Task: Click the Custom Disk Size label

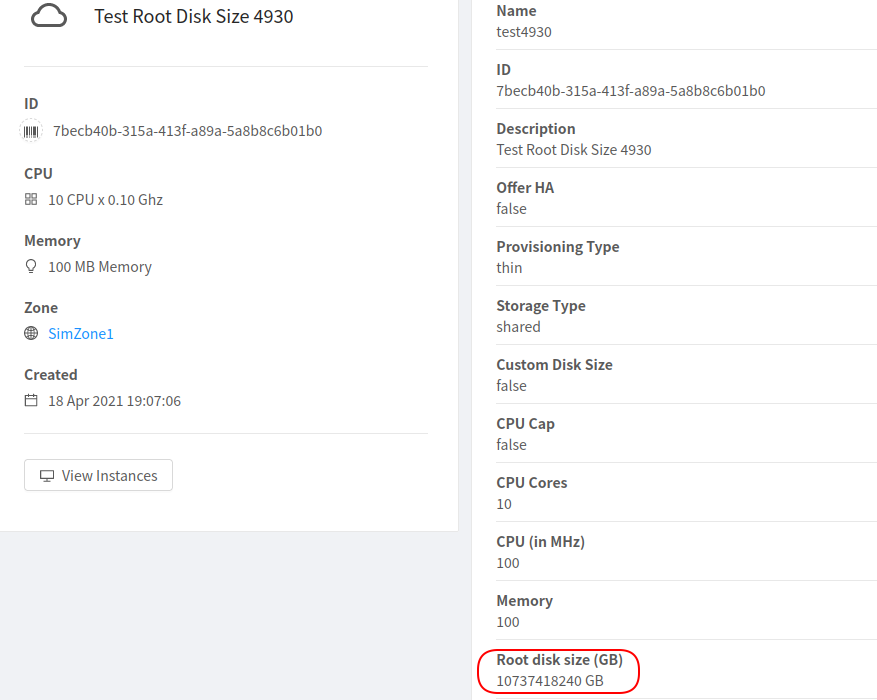Action: 554,365
